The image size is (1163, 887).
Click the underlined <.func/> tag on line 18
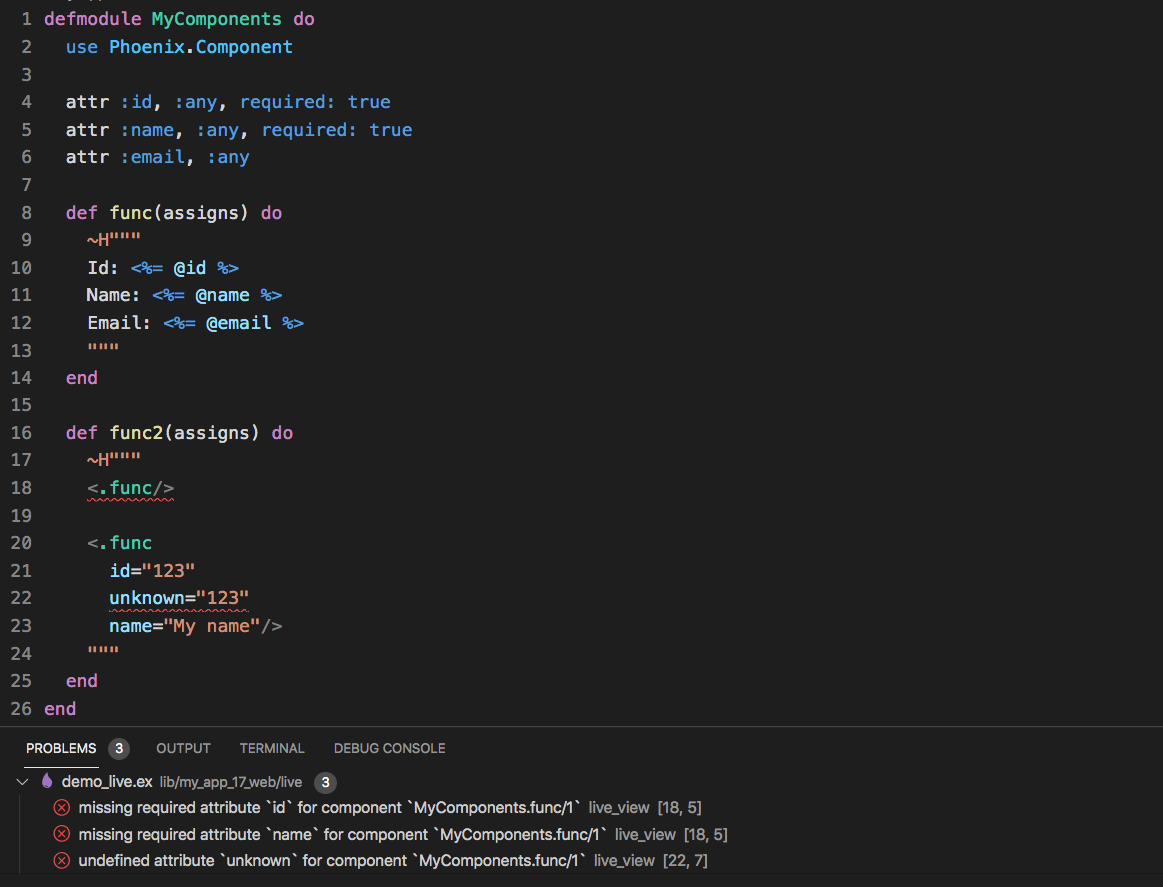(x=130, y=488)
